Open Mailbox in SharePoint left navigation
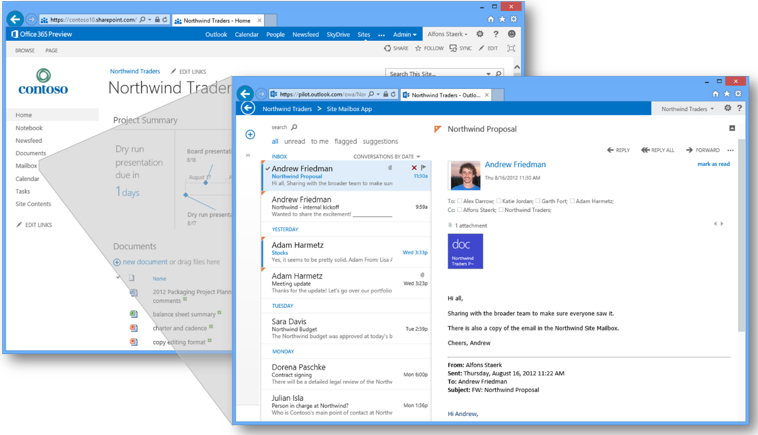Screen dimensions: 758x435 pyautogui.click(x=26, y=166)
